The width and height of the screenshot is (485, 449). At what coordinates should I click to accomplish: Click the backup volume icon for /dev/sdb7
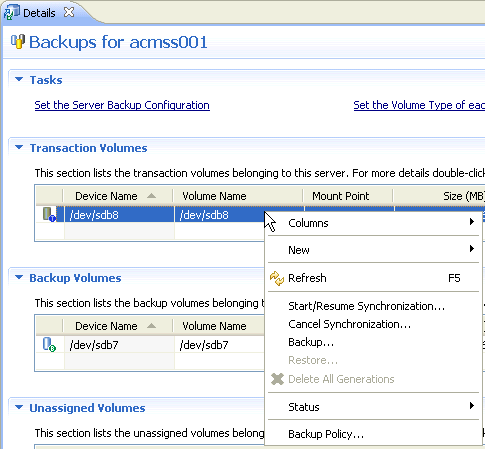click(49, 344)
